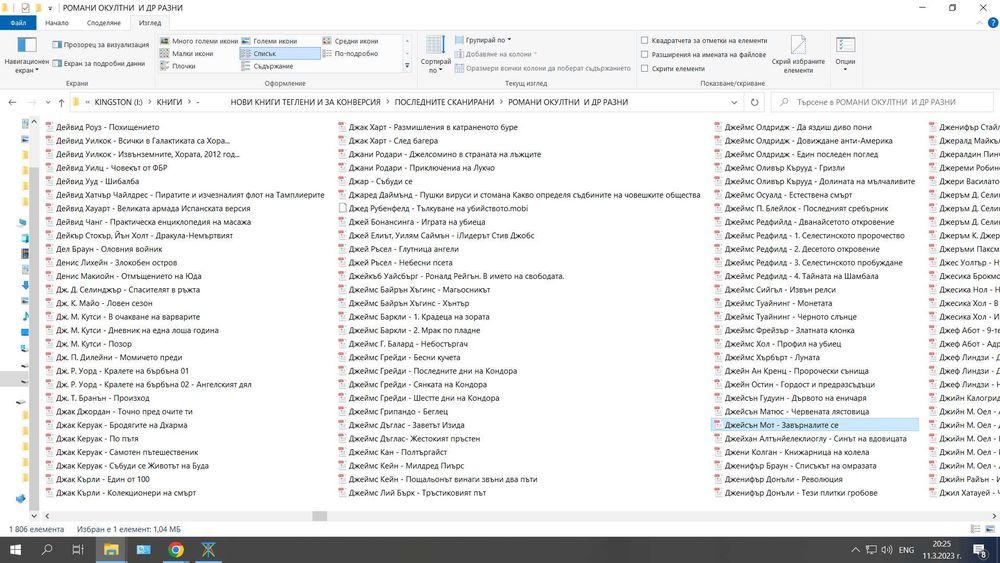Switch to the Споделяне (Share) tab
This screenshot has width=1000, height=563.
[x=104, y=23]
